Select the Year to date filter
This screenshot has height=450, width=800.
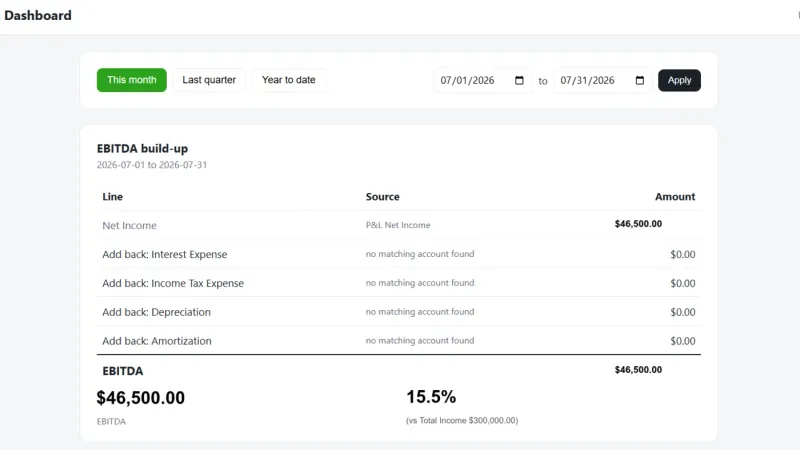click(289, 80)
